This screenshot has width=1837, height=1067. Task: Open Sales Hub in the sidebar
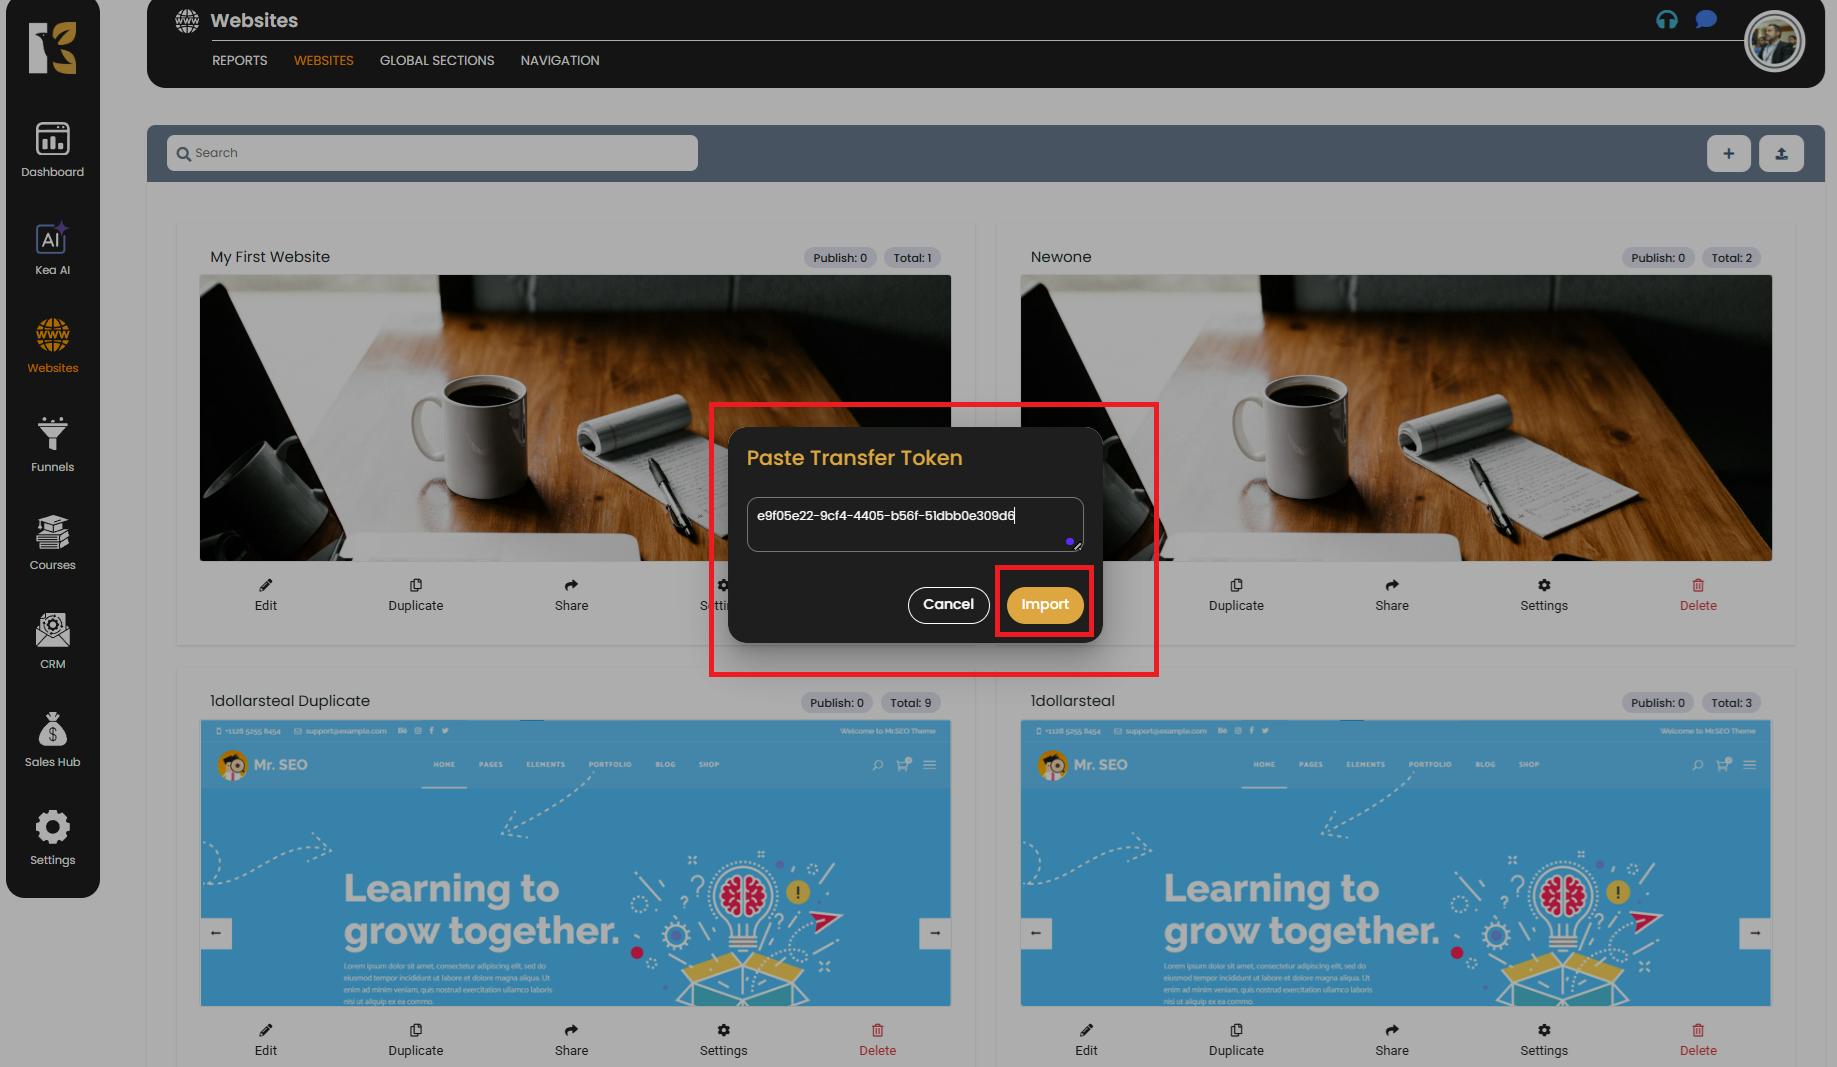[52, 739]
